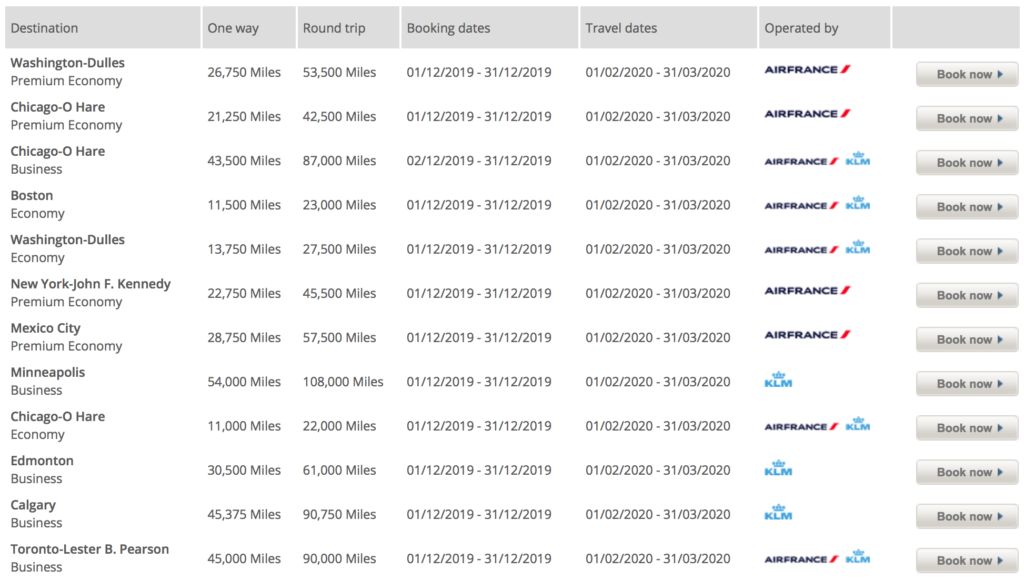Screen dimensions: 1024x580
Task: Select the Air France logo for Mexico City
Action: coord(806,334)
